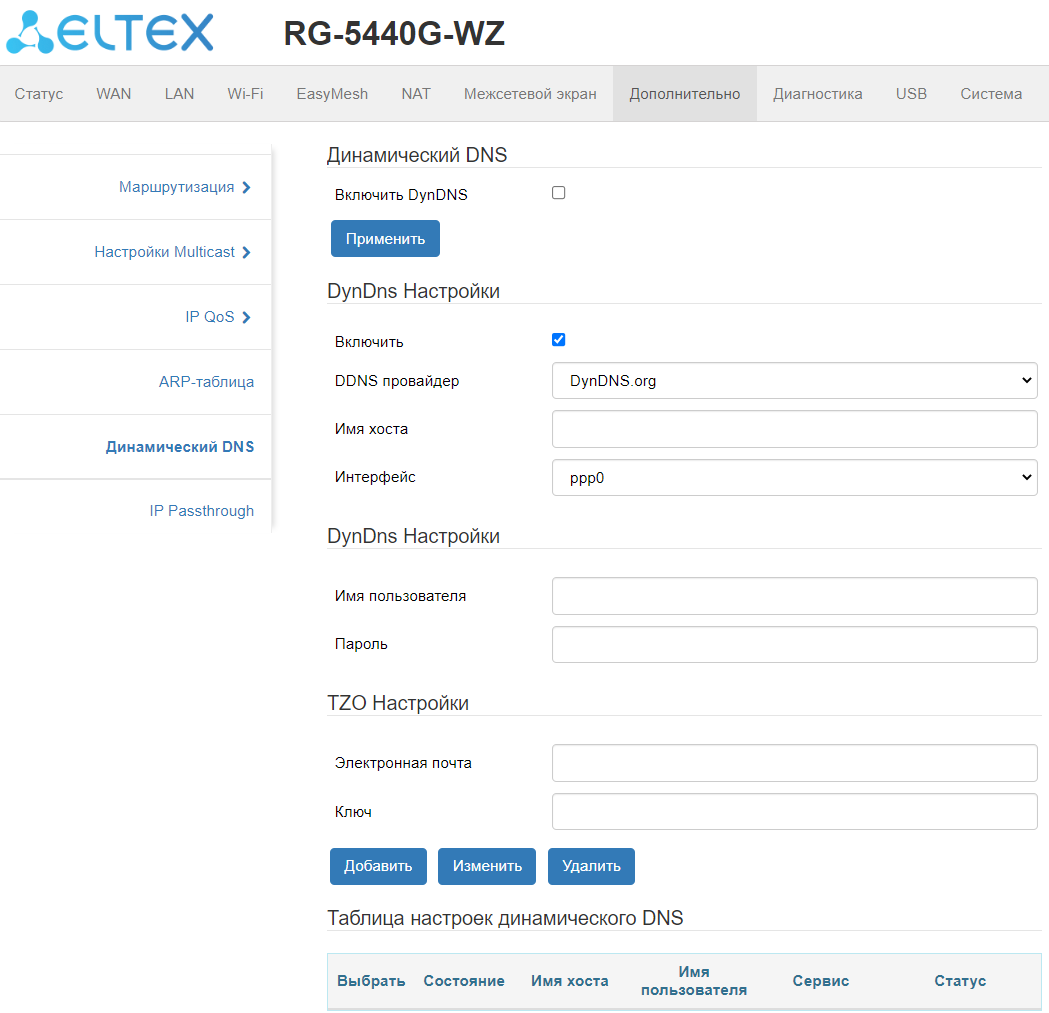This screenshot has width=1049, height=1013.
Task: Open ARP-таблица page
Action: click(x=206, y=381)
